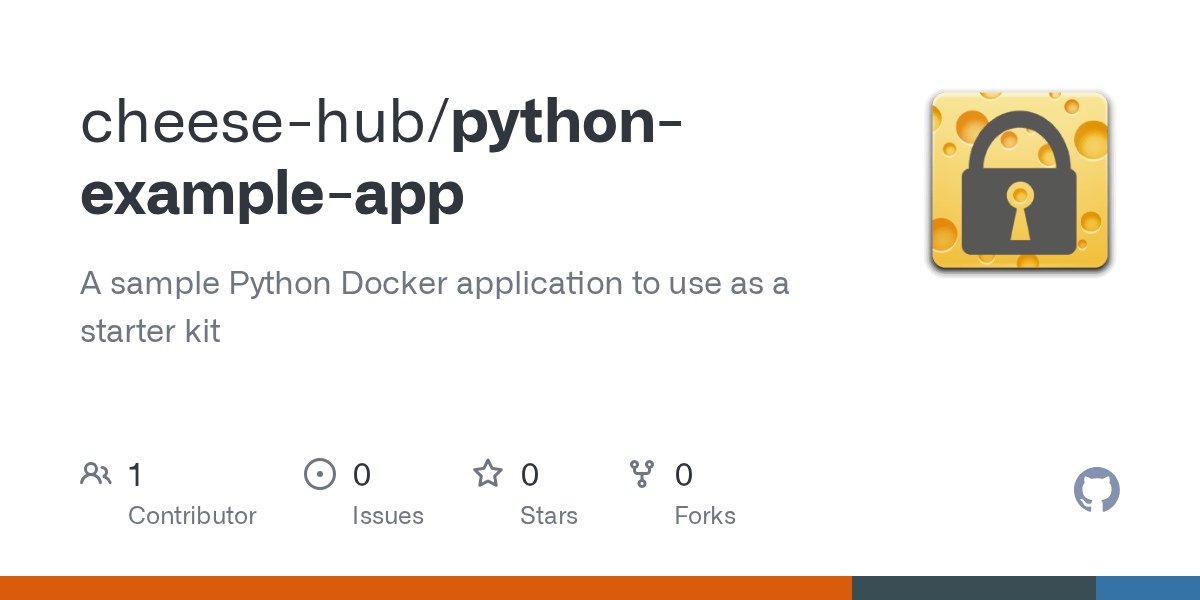This screenshot has height=600, width=1200.
Task: Click the "A sample Python Docker application" description
Action: pos(435,307)
